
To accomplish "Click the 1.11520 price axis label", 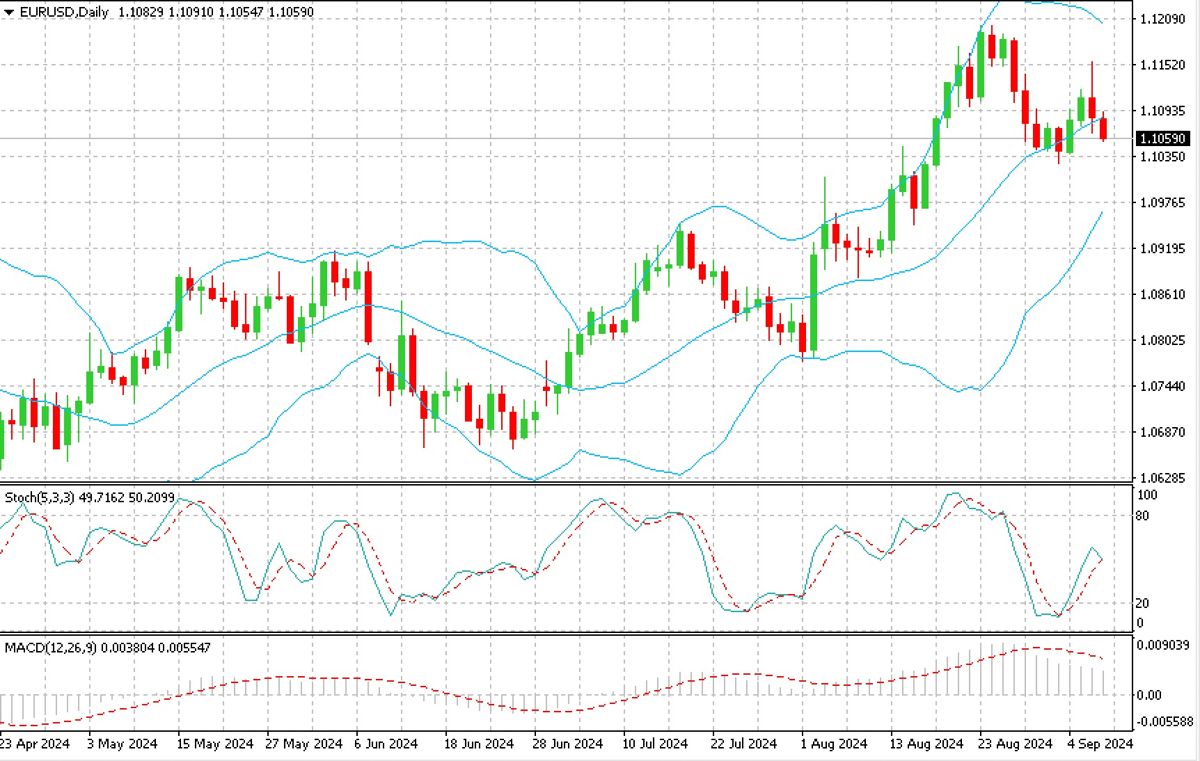I will [x=1163, y=65].
